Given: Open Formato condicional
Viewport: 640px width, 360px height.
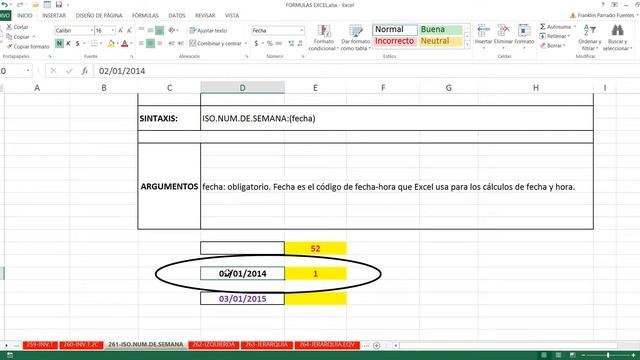Looking at the screenshot, I should pos(324,38).
